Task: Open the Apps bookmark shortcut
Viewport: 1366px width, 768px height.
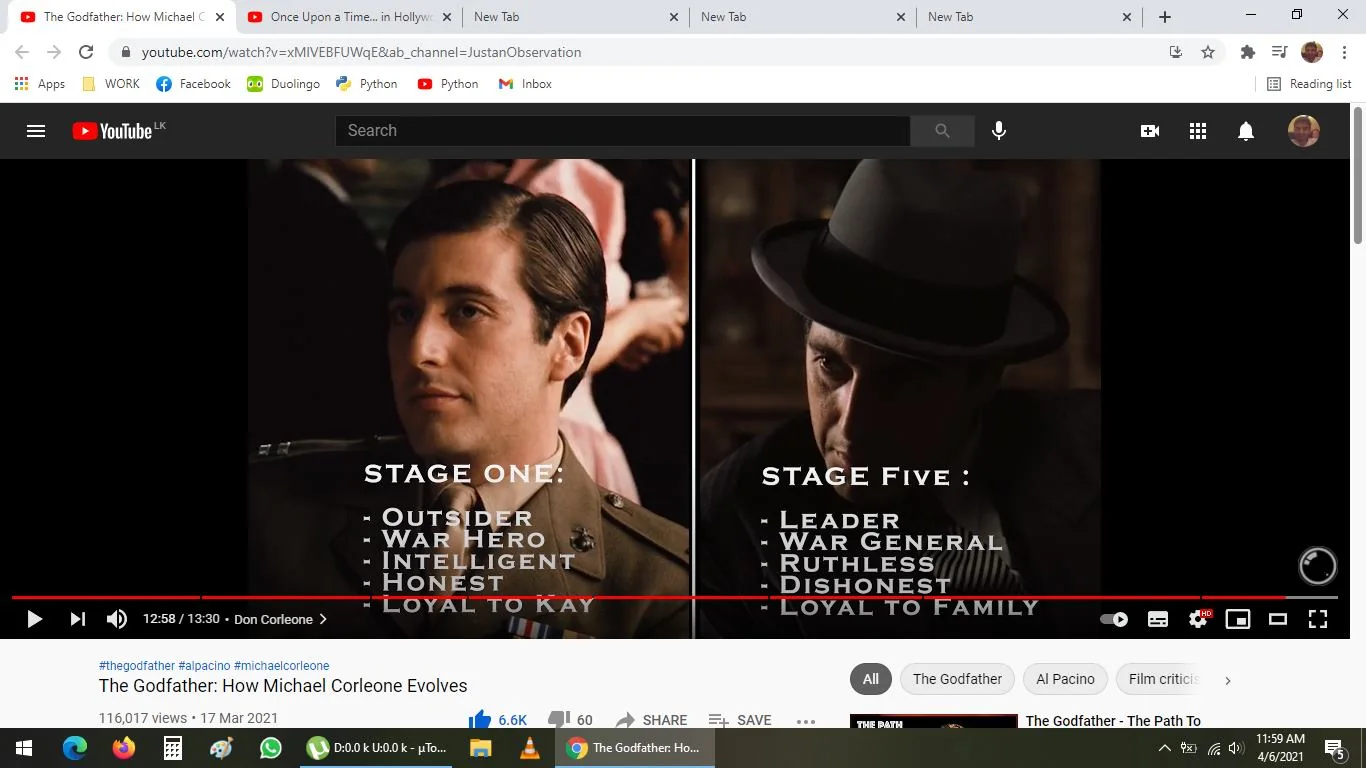Action: tap(40, 84)
